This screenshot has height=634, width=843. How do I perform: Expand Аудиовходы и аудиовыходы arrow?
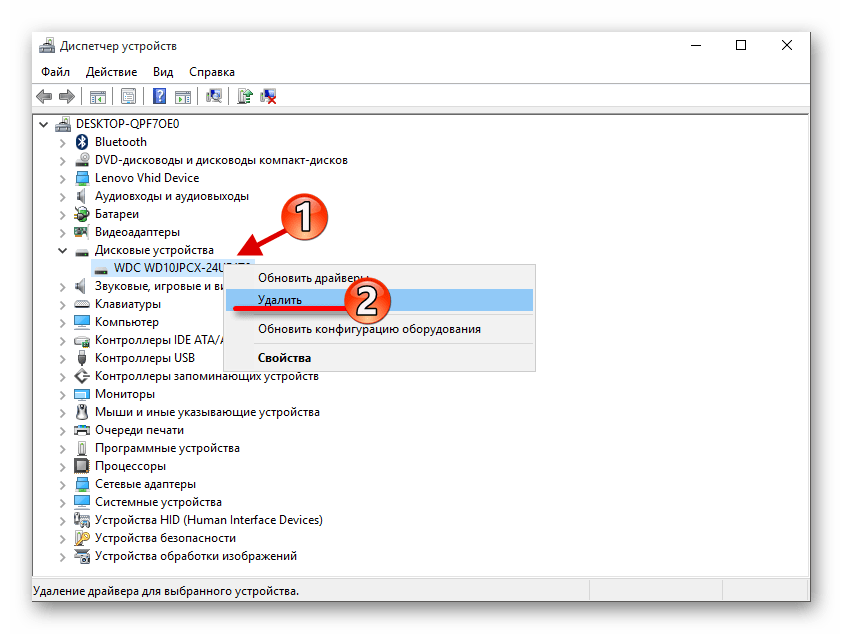tap(62, 197)
